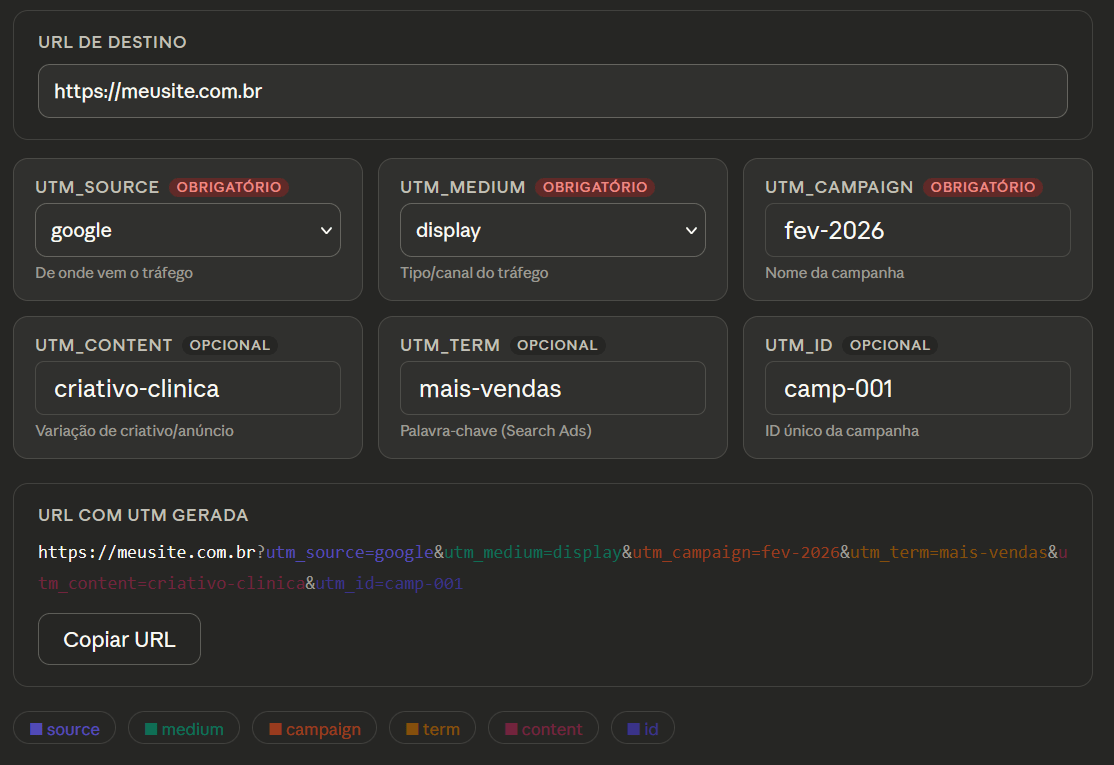Open the UTM_SOURCE google dropdown
1114x765 pixels.
[x=188, y=230]
